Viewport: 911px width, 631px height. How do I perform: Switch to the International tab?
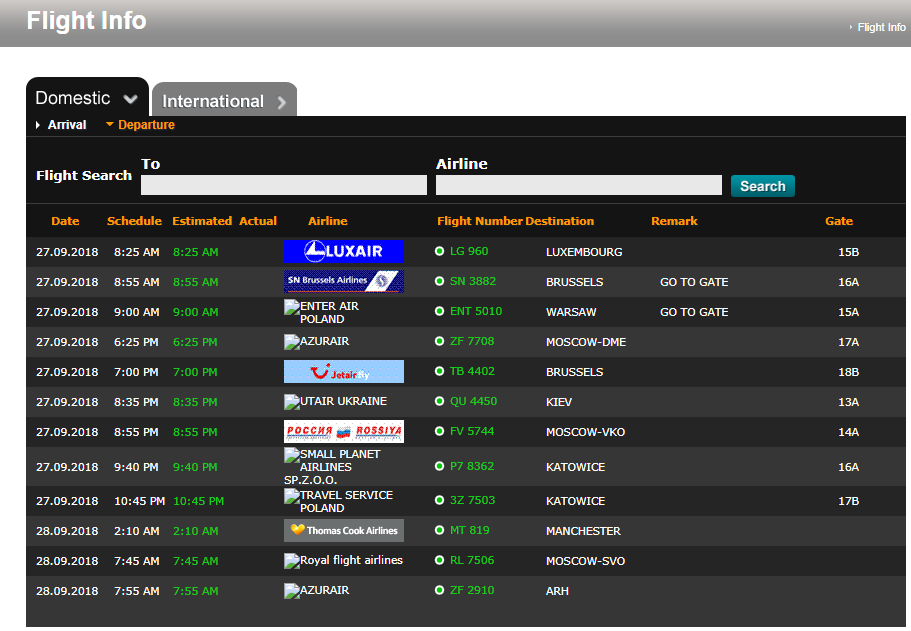pyautogui.click(x=223, y=101)
